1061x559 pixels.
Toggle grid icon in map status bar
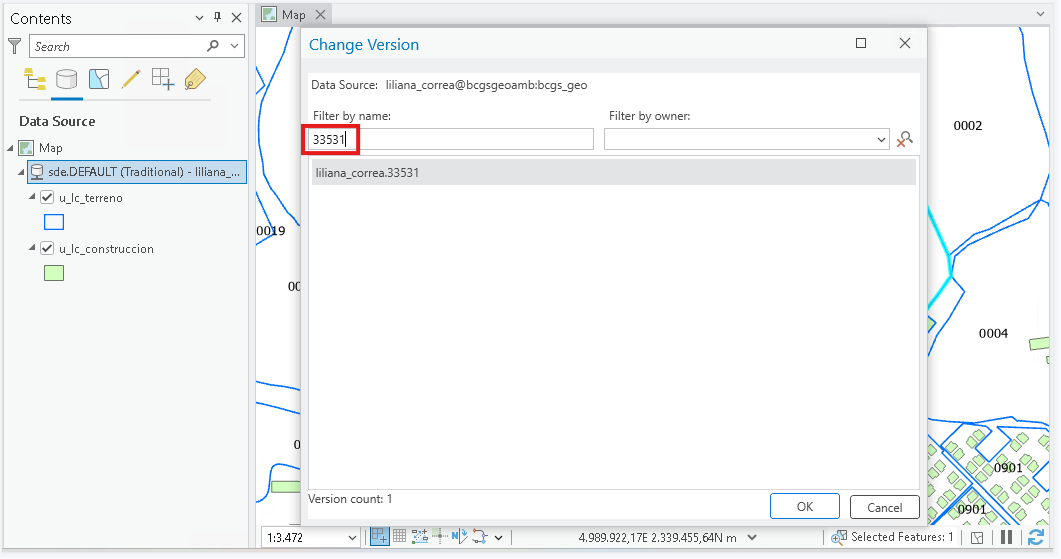(x=400, y=537)
